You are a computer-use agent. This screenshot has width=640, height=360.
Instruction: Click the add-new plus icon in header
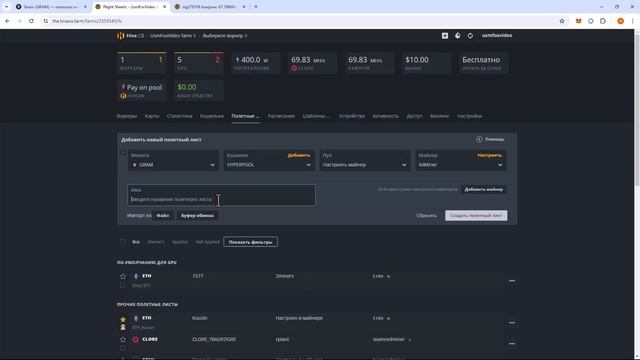445,36
